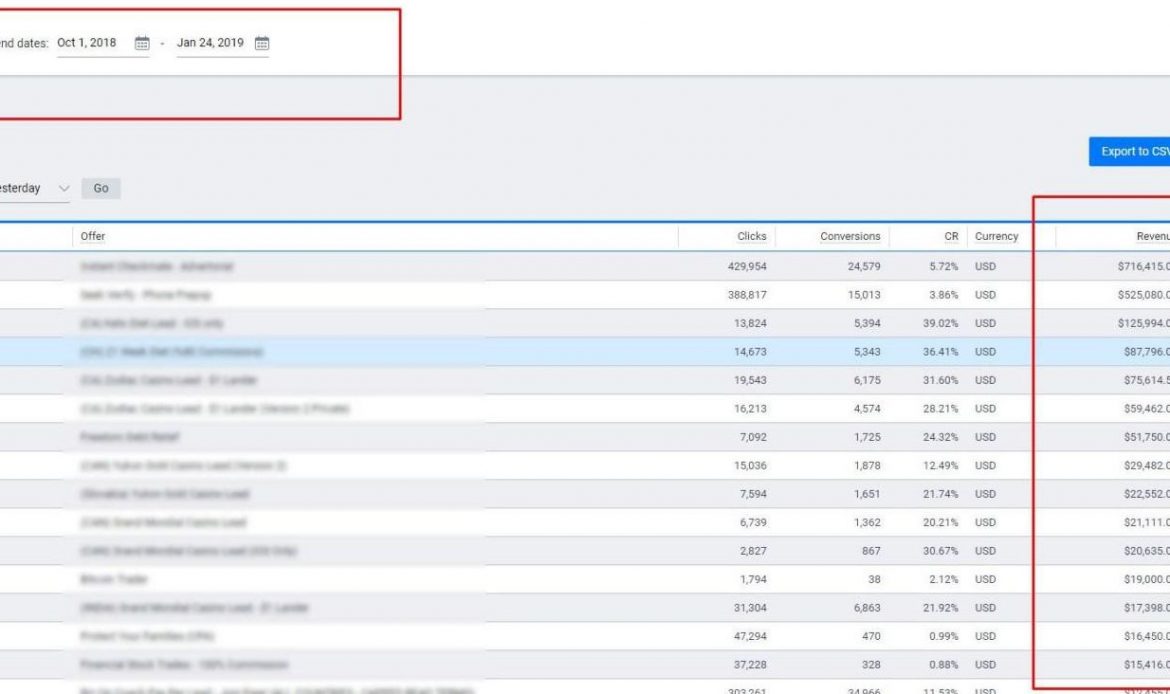
Task: Click the clicks cell 16,213
Action: click(750, 408)
